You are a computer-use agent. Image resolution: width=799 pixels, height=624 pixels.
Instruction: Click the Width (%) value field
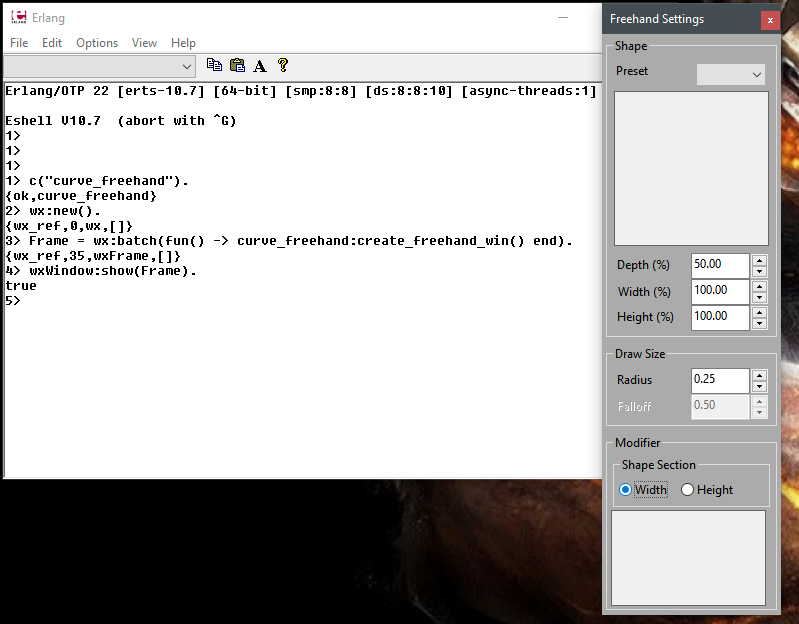pos(720,291)
